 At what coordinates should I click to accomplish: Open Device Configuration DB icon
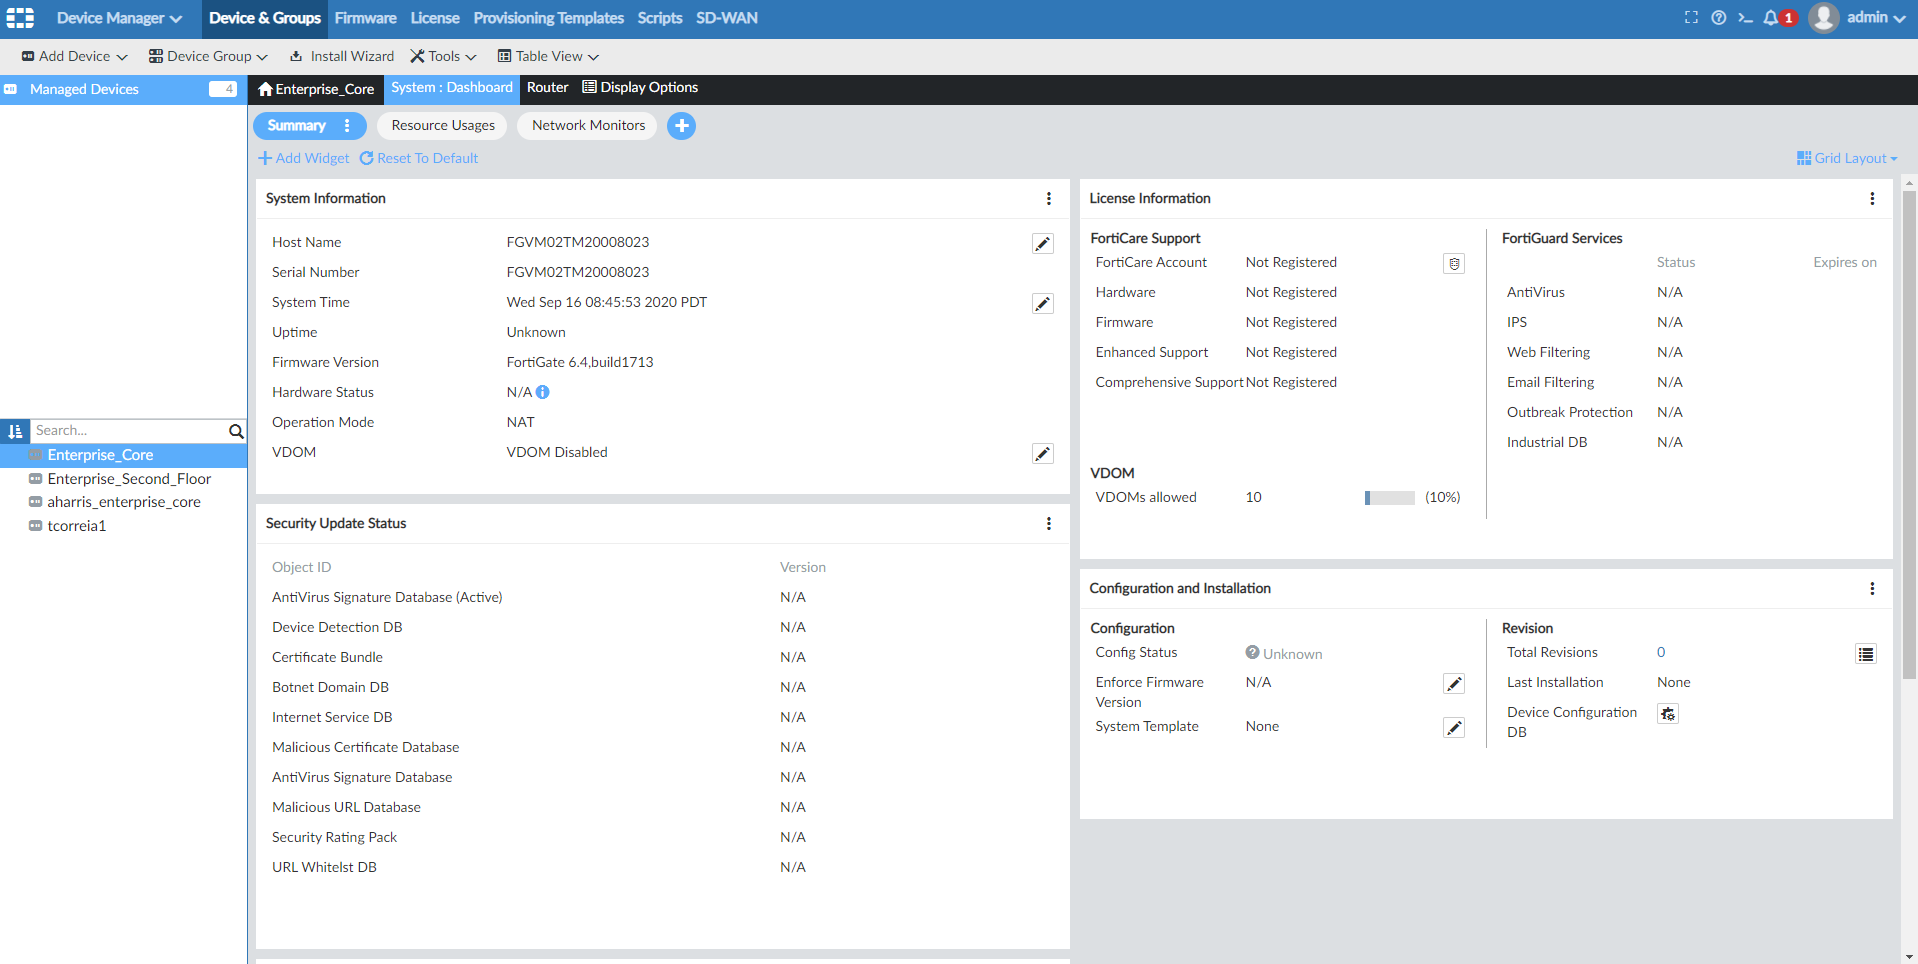point(1668,714)
